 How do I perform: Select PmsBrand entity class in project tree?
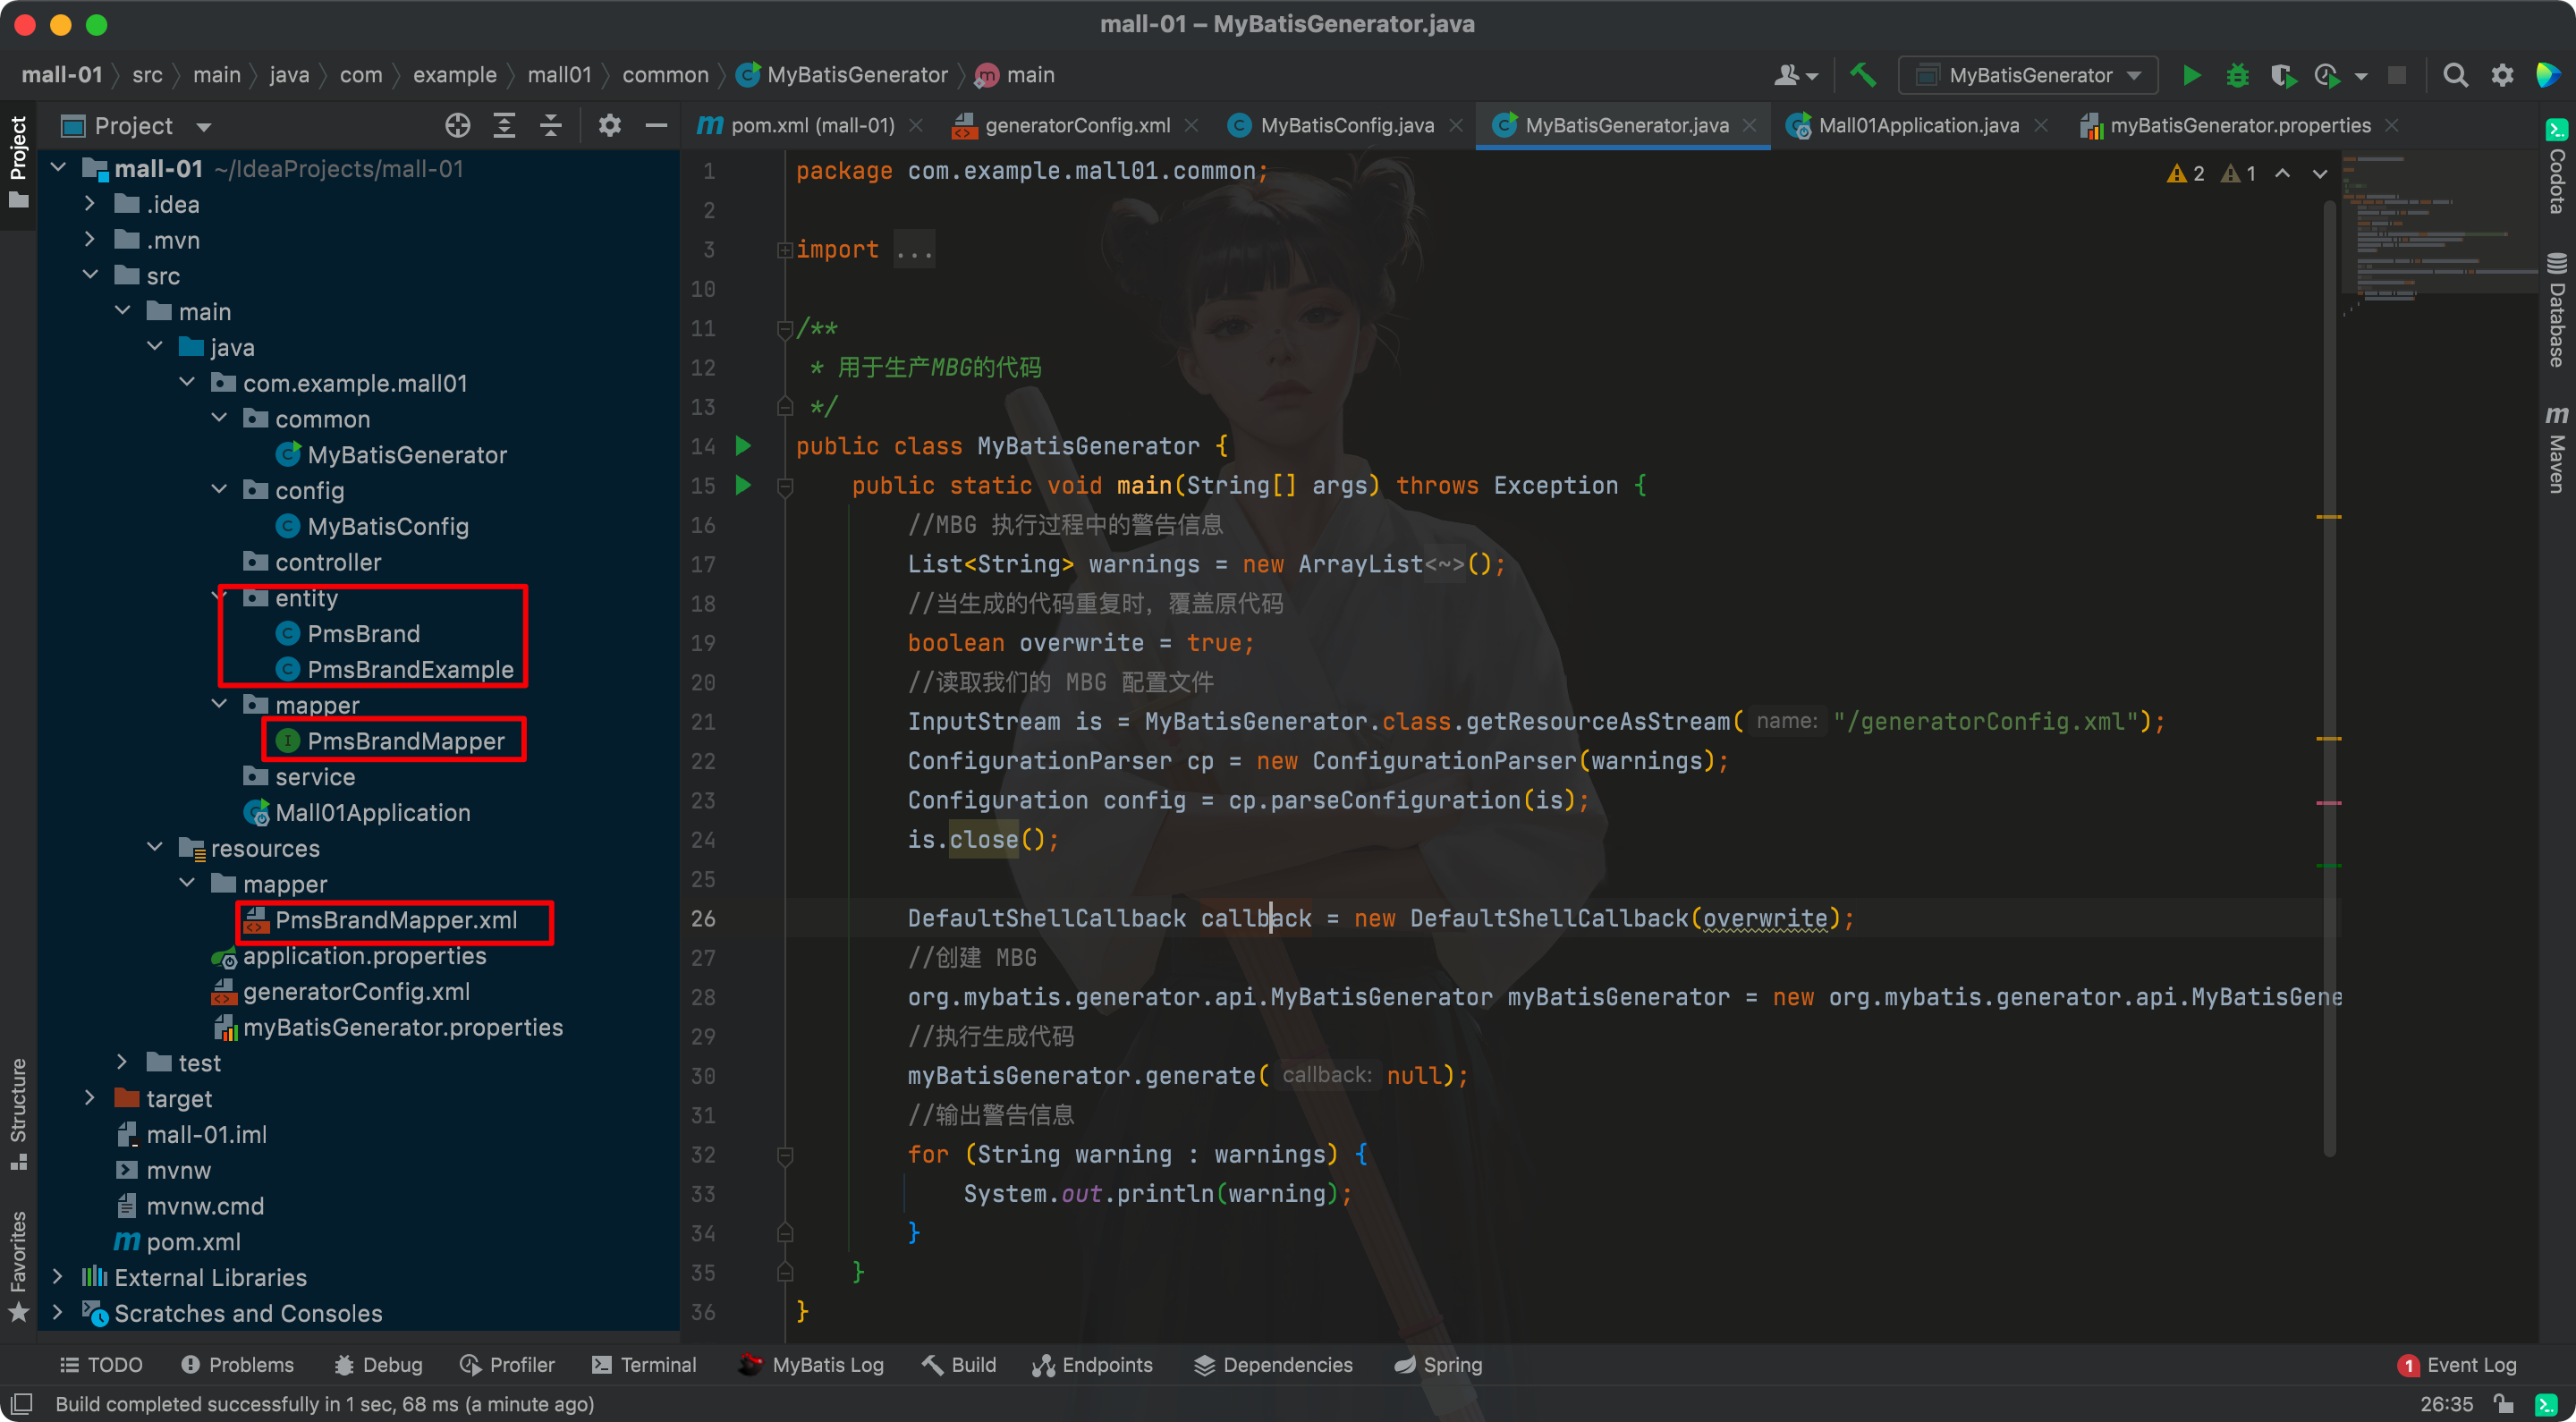[x=362, y=632]
